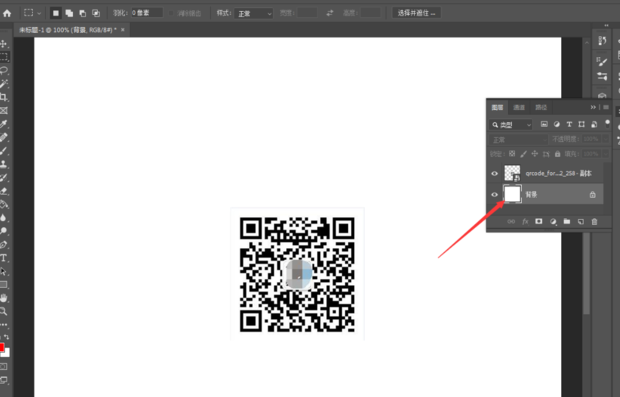Viewport: 620px width, 397px height.
Task: Select the History Brush tool
Action: coord(4,177)
